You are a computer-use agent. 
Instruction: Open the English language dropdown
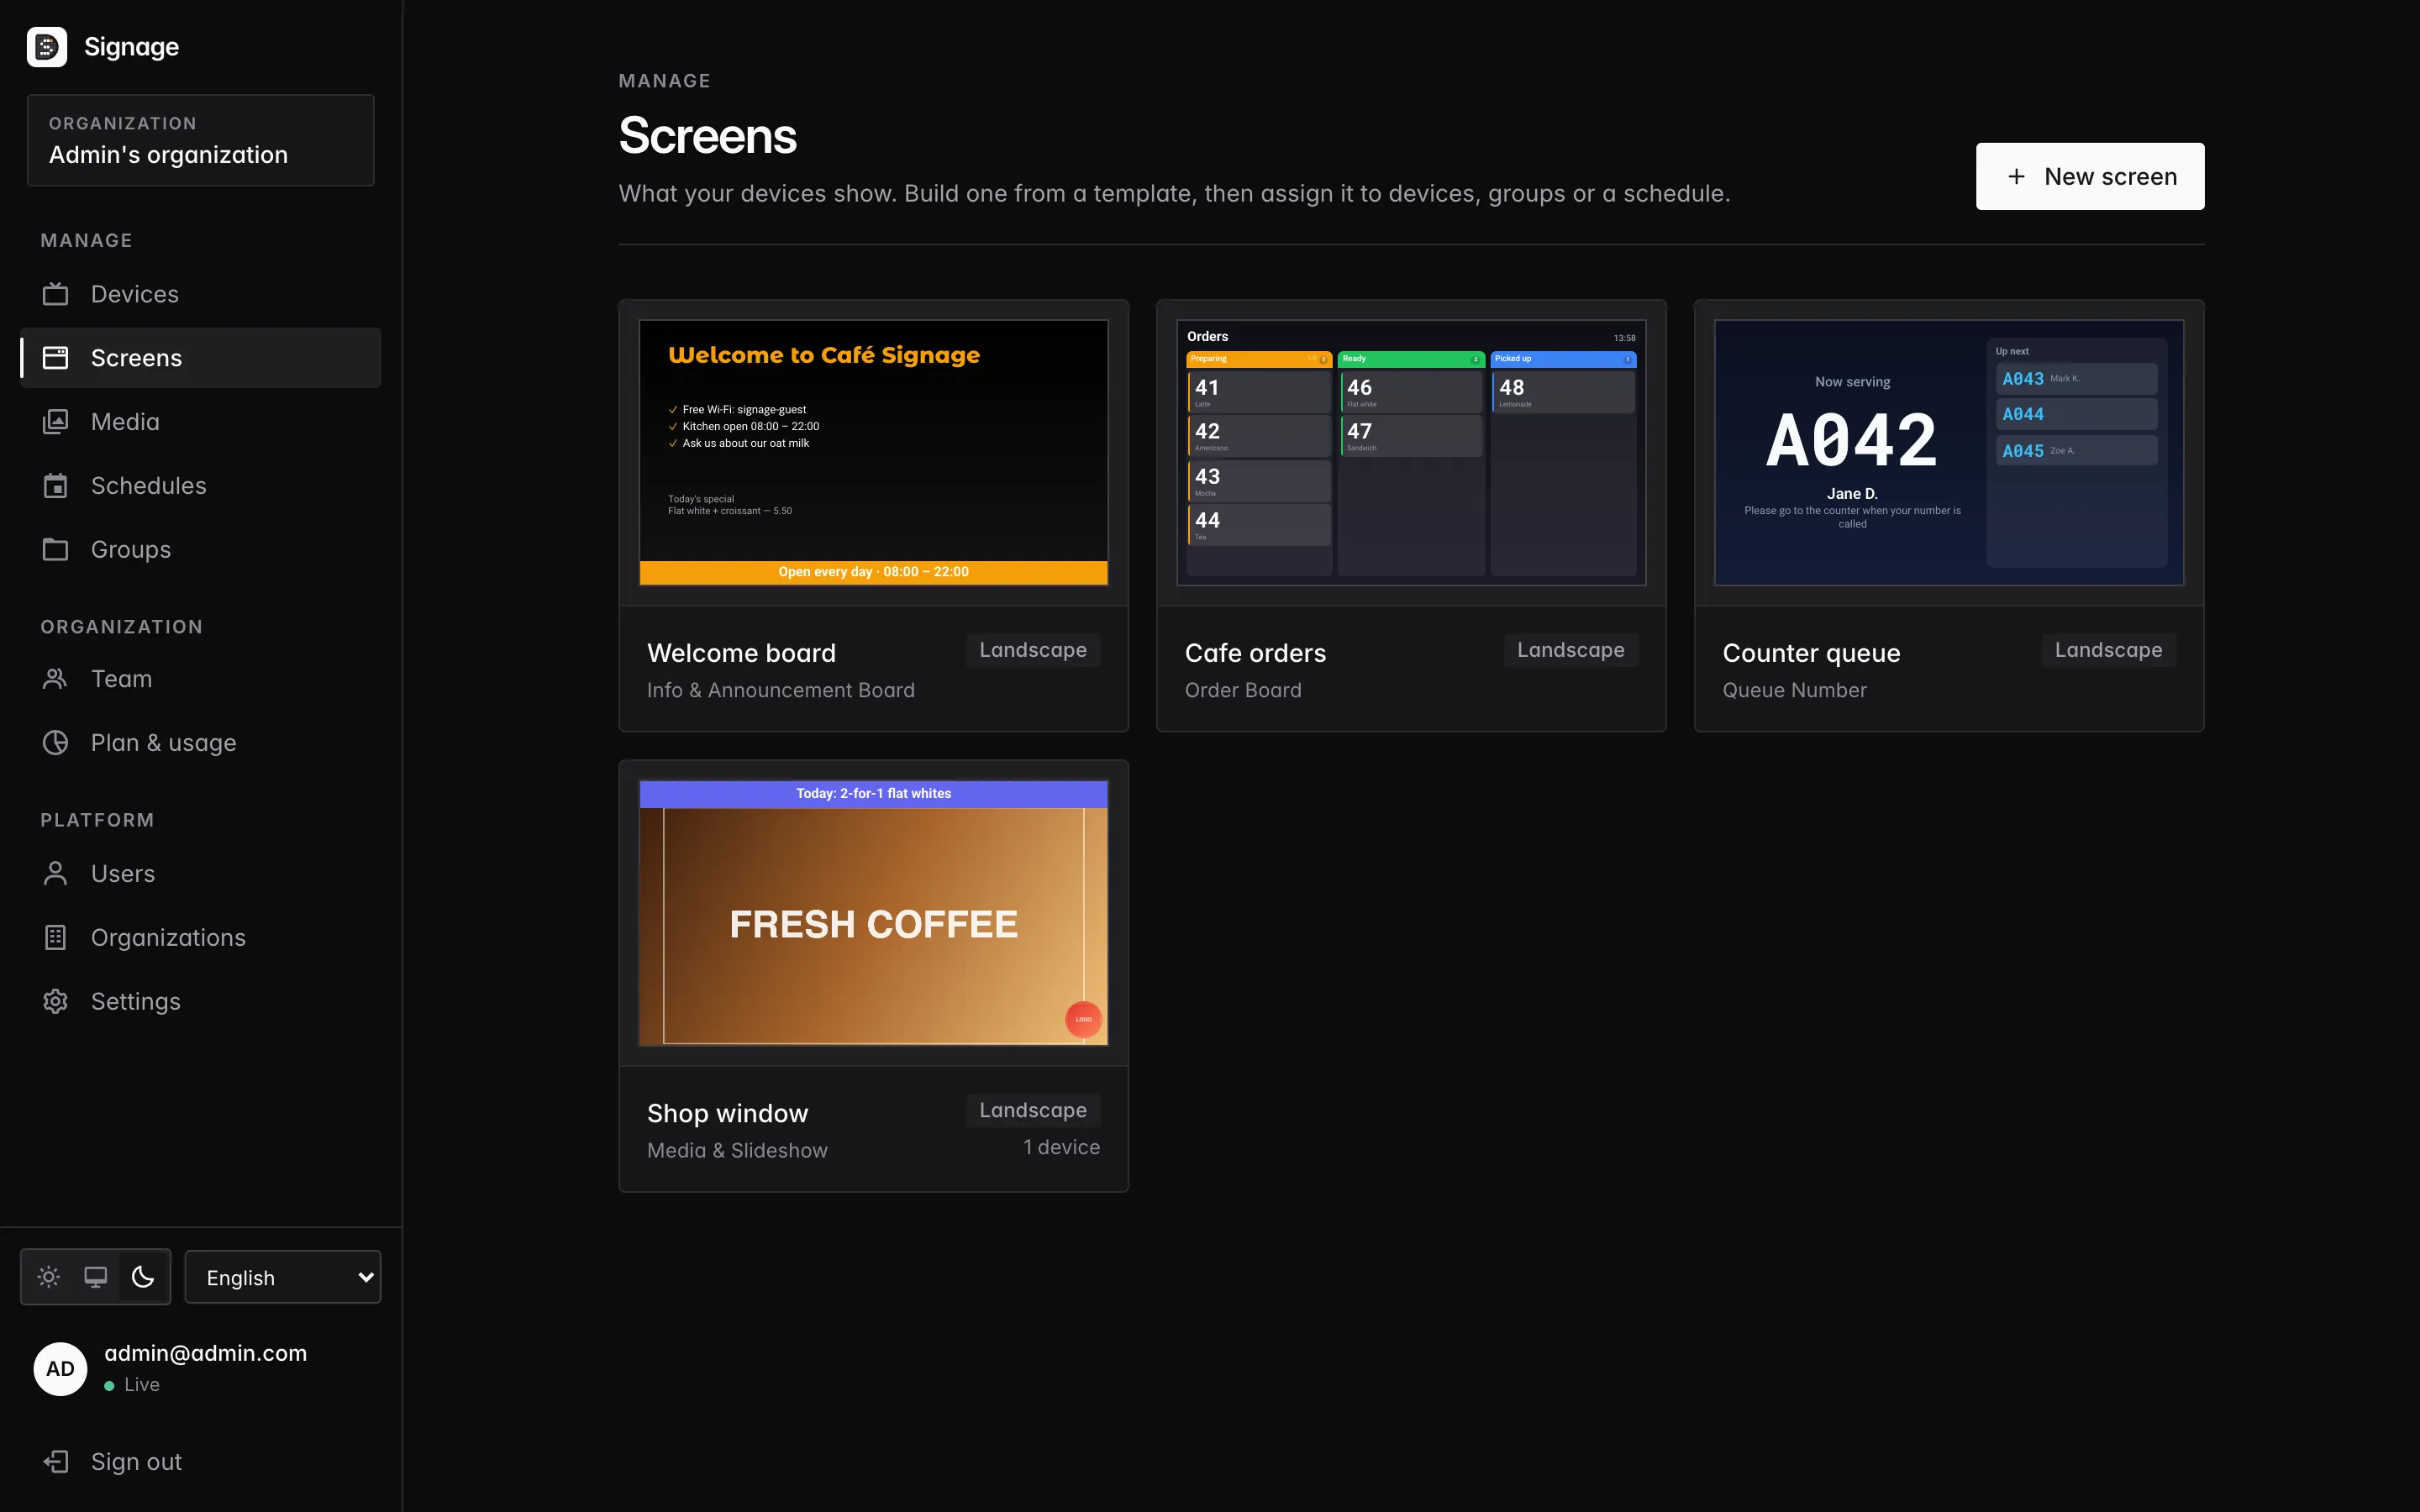click(x=283, y=1277)
